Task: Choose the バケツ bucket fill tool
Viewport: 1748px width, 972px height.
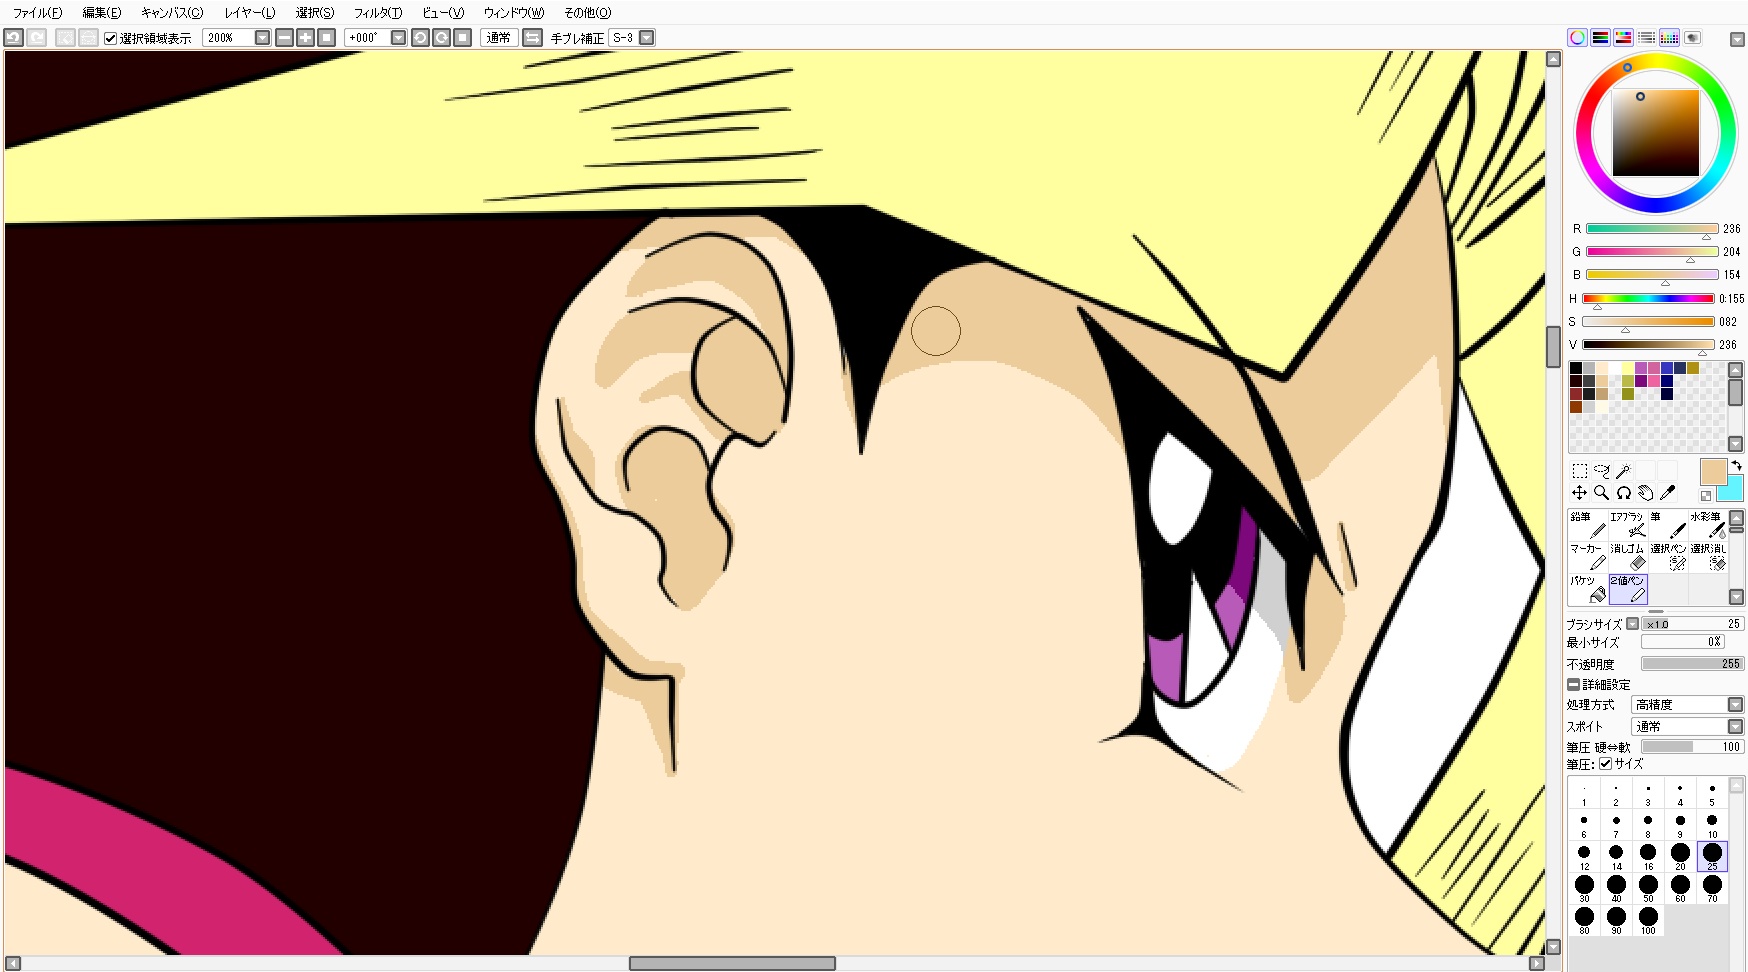Action: pyautogui.click(x=1588, y=589)
